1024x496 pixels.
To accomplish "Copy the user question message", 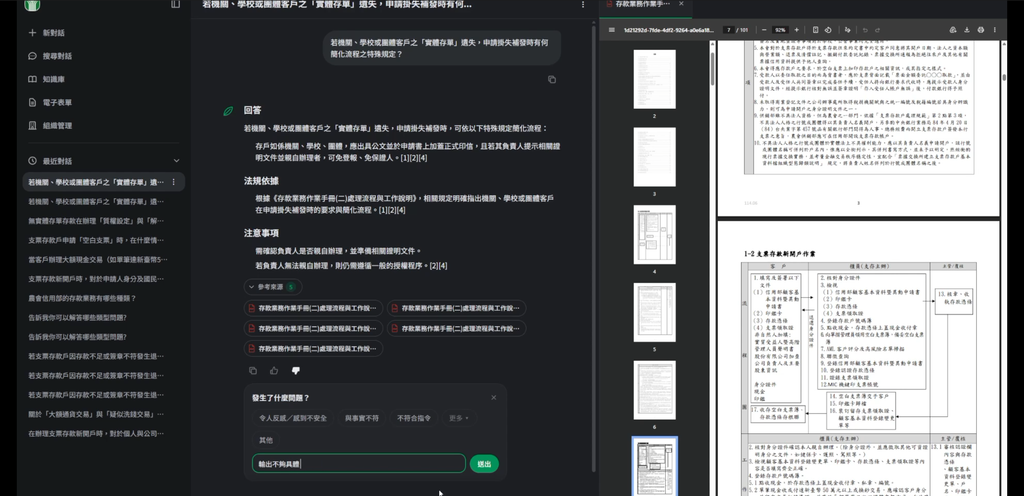I will (552, 80).
